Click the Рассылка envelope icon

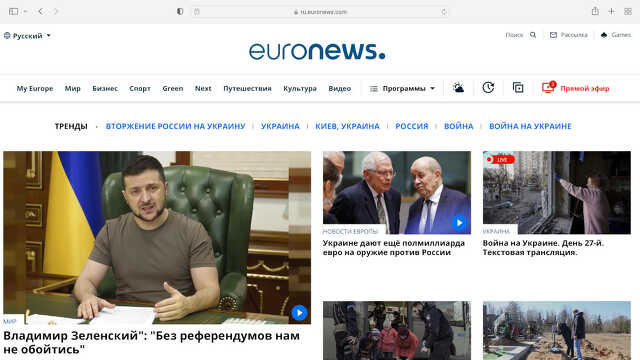[x=553, y=35]
